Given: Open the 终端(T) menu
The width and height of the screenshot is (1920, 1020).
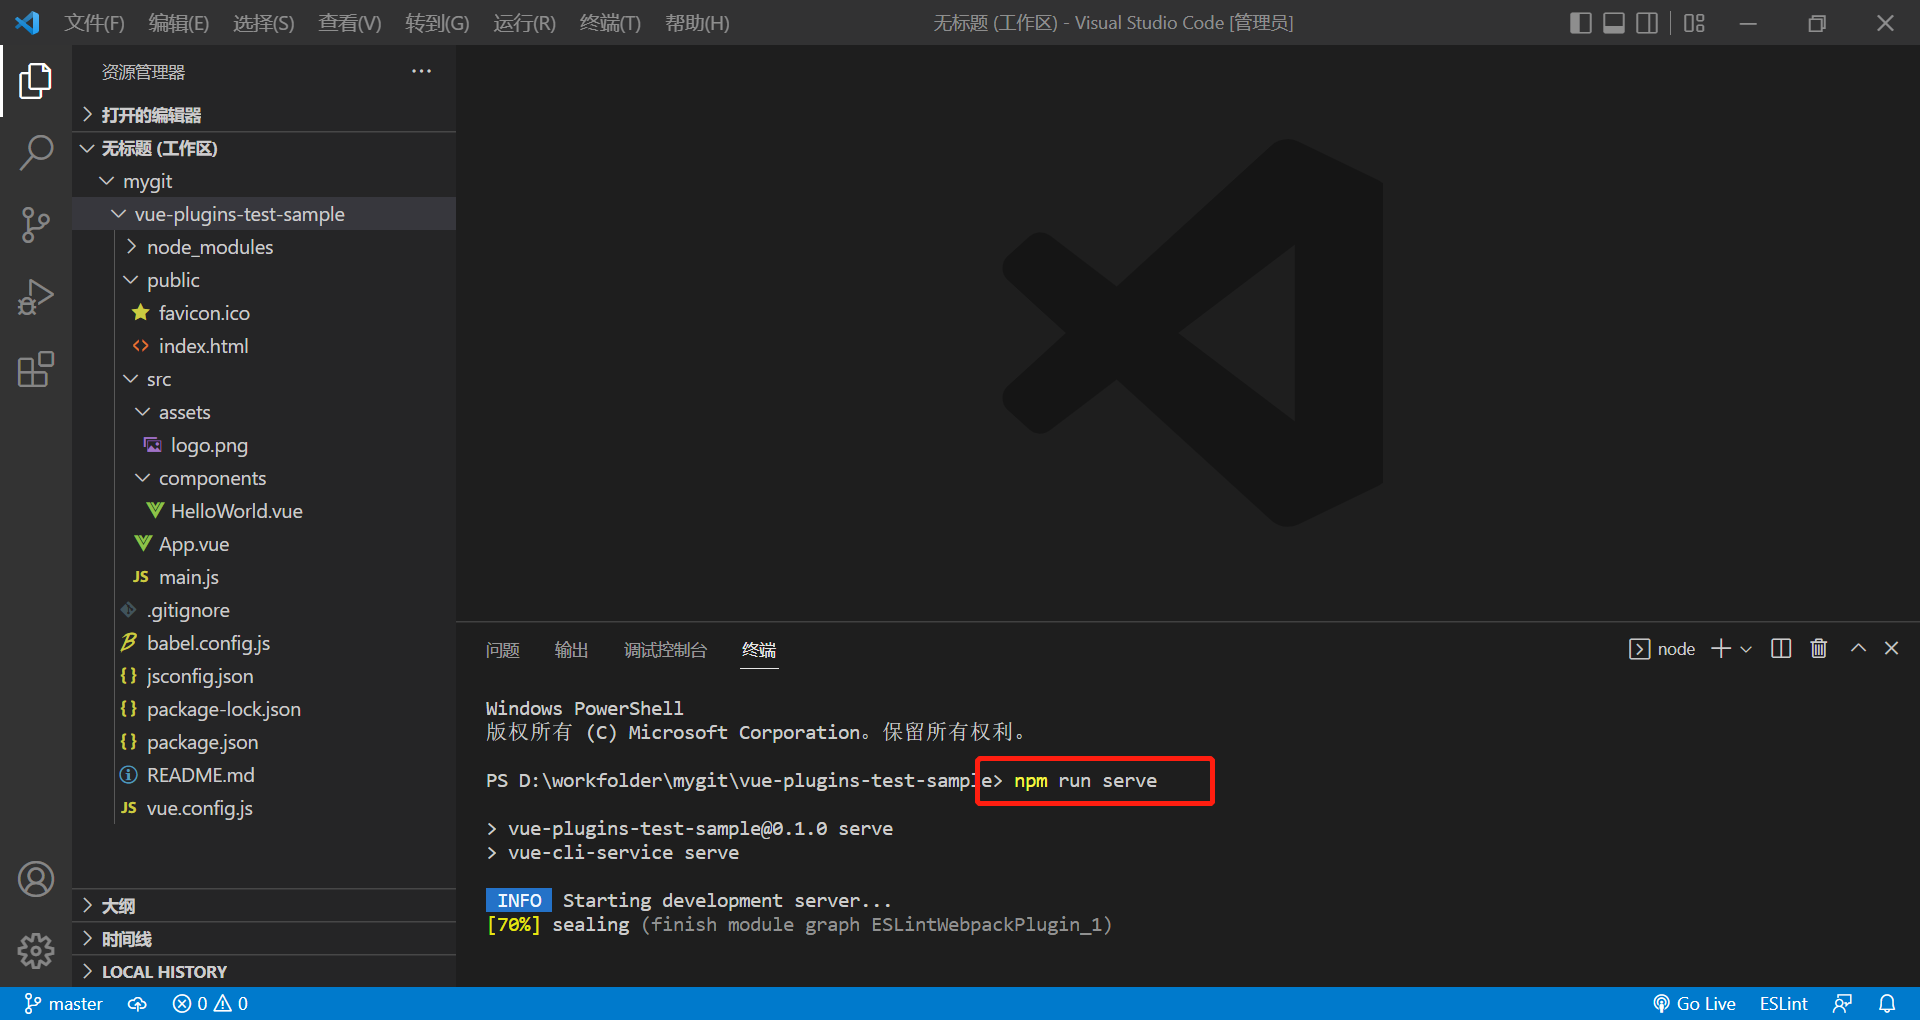Looking at the screenshot, I should (x=610, y=22).
